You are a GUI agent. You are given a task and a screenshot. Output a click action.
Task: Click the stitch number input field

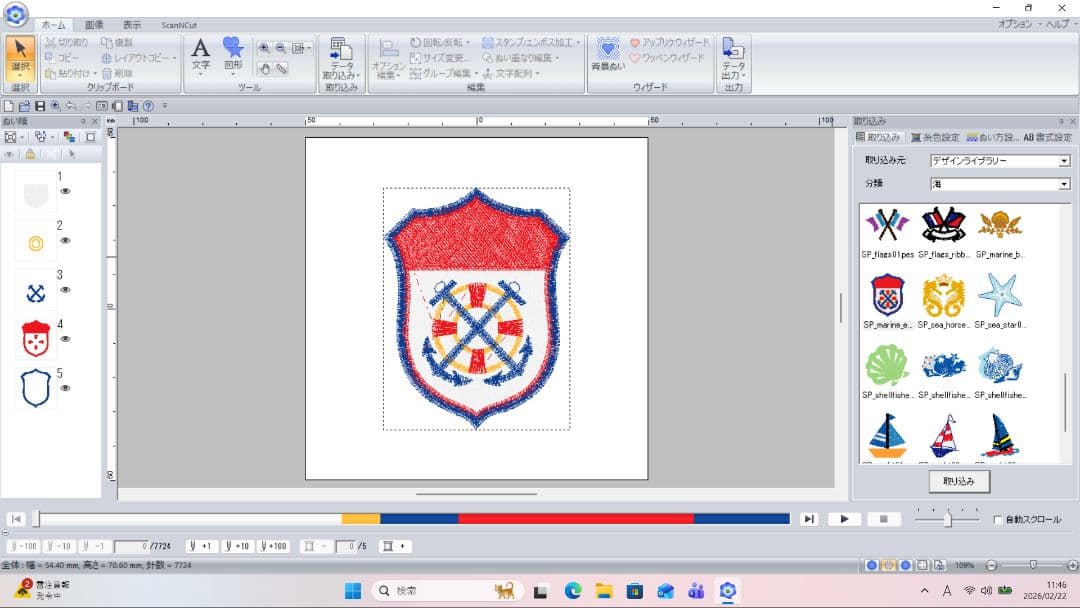132,546
